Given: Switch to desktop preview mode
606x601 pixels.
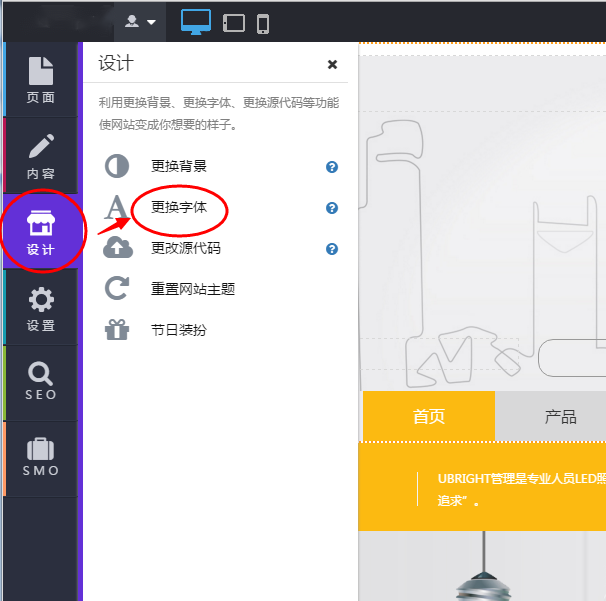Looking at the screenshot, I should point(196,22).
